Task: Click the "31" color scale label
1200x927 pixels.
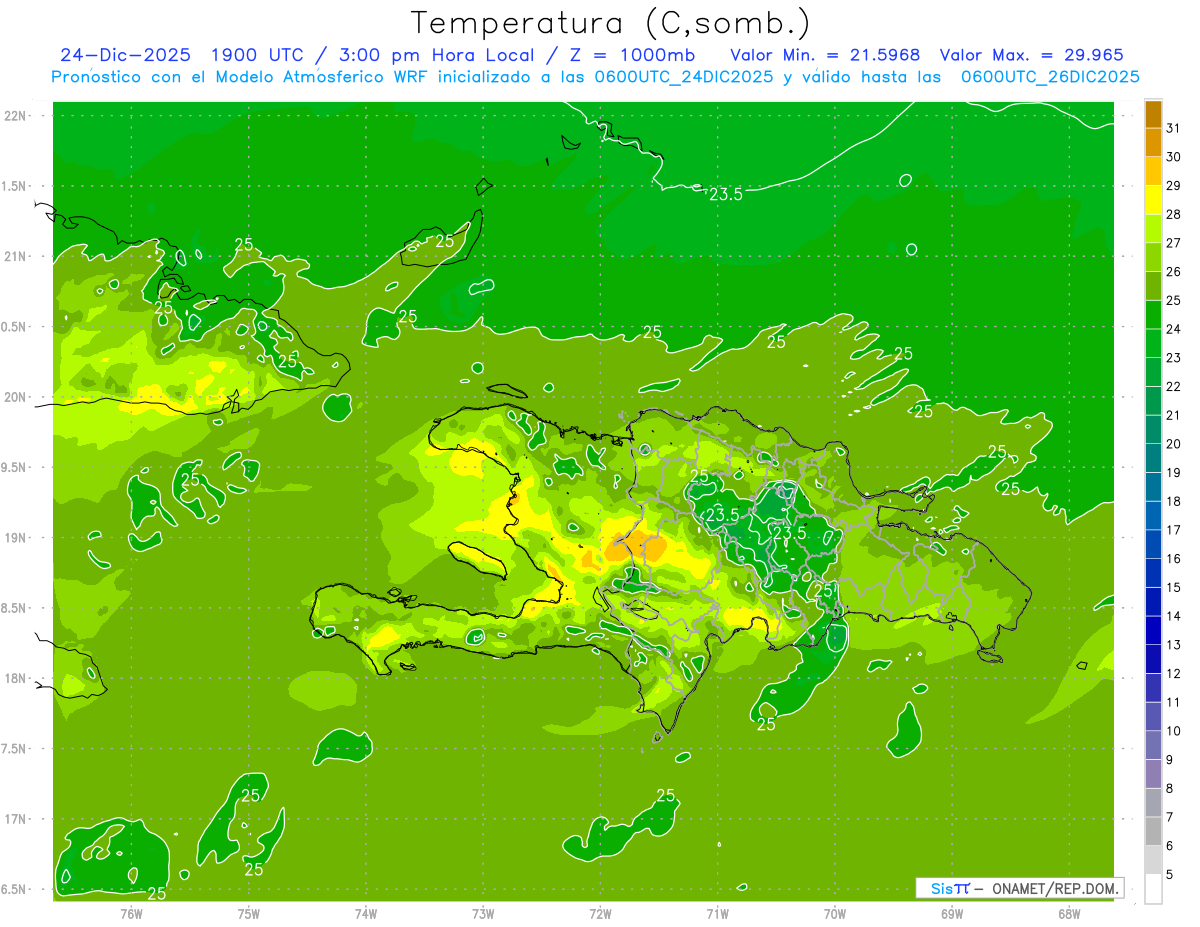Action: coord(1174,128)
